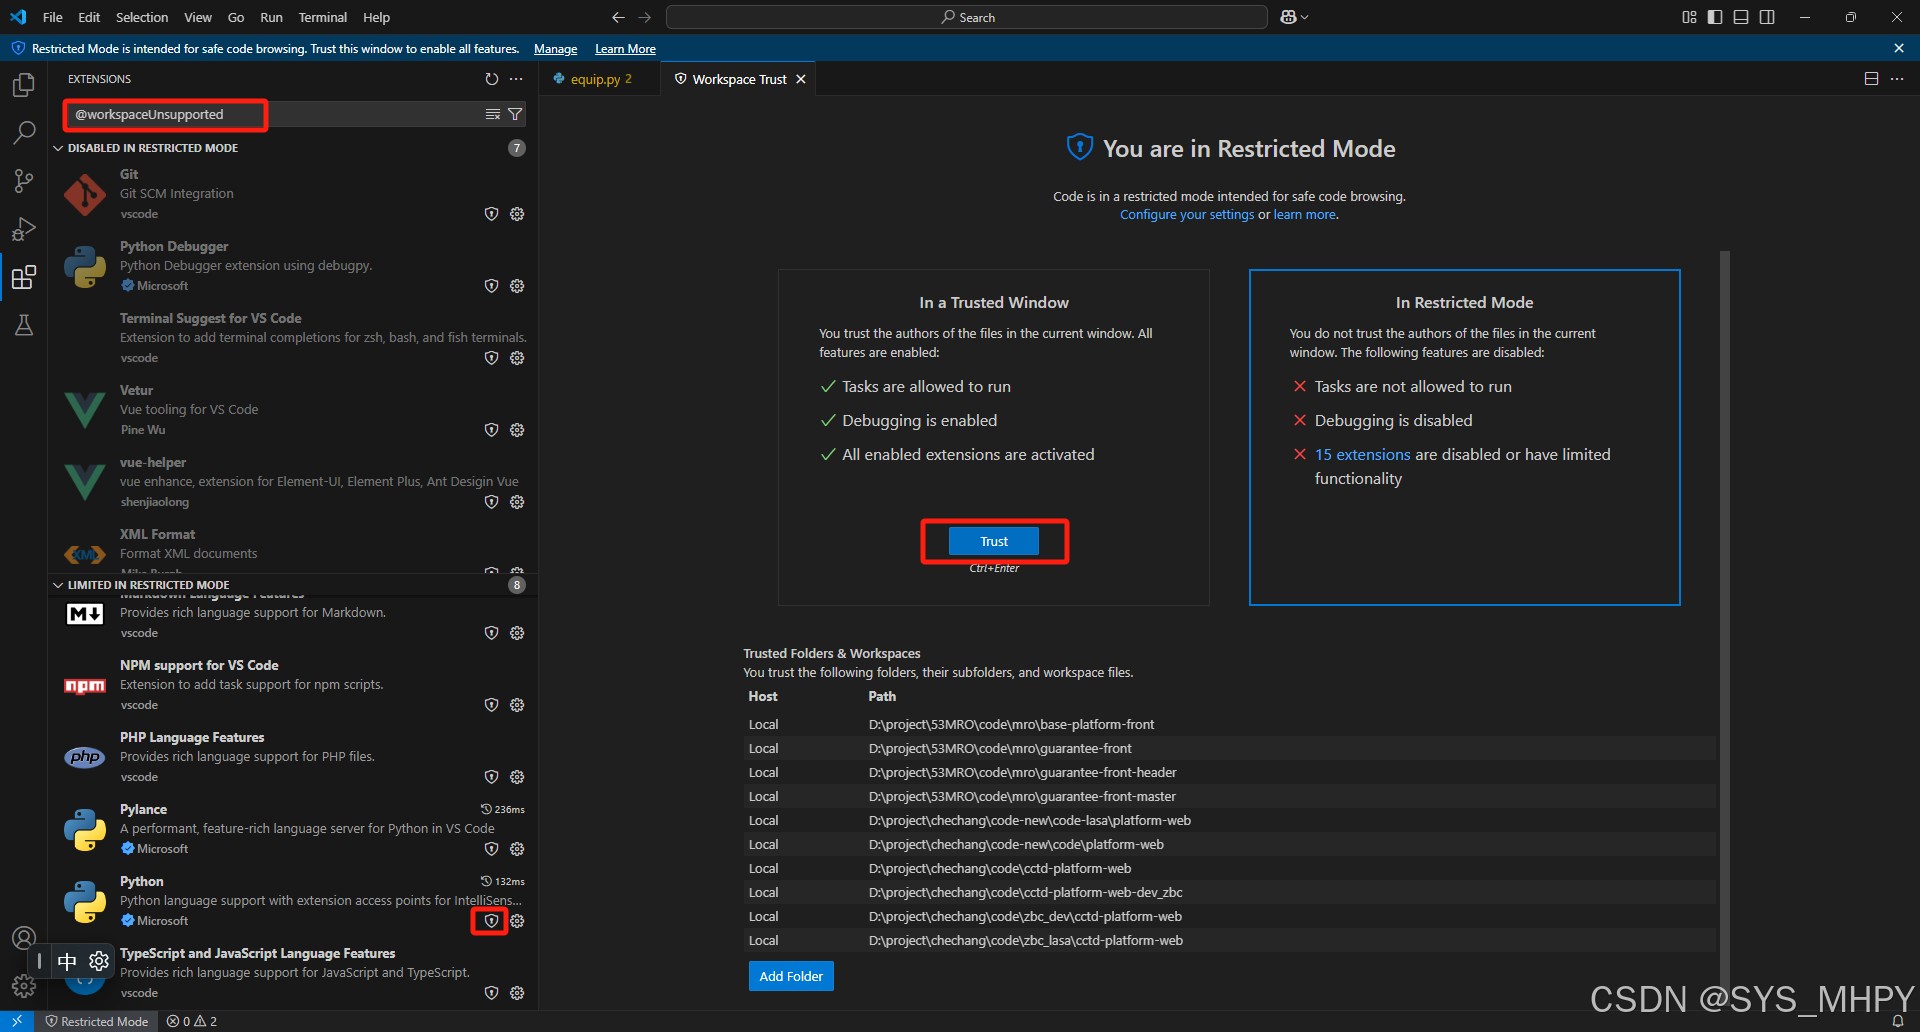Viewport: 1920px width, 1032px height.
Task: Toggle the Secondary Side Bar
Action: 1767,17
